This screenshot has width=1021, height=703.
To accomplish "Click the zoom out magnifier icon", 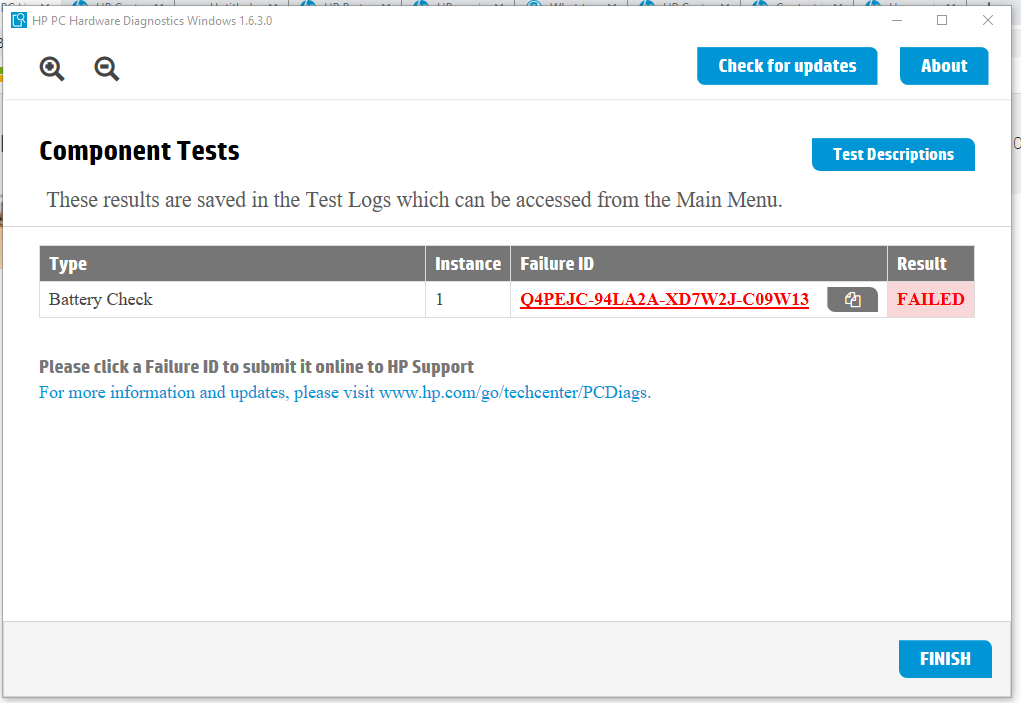I will [107, 68].
